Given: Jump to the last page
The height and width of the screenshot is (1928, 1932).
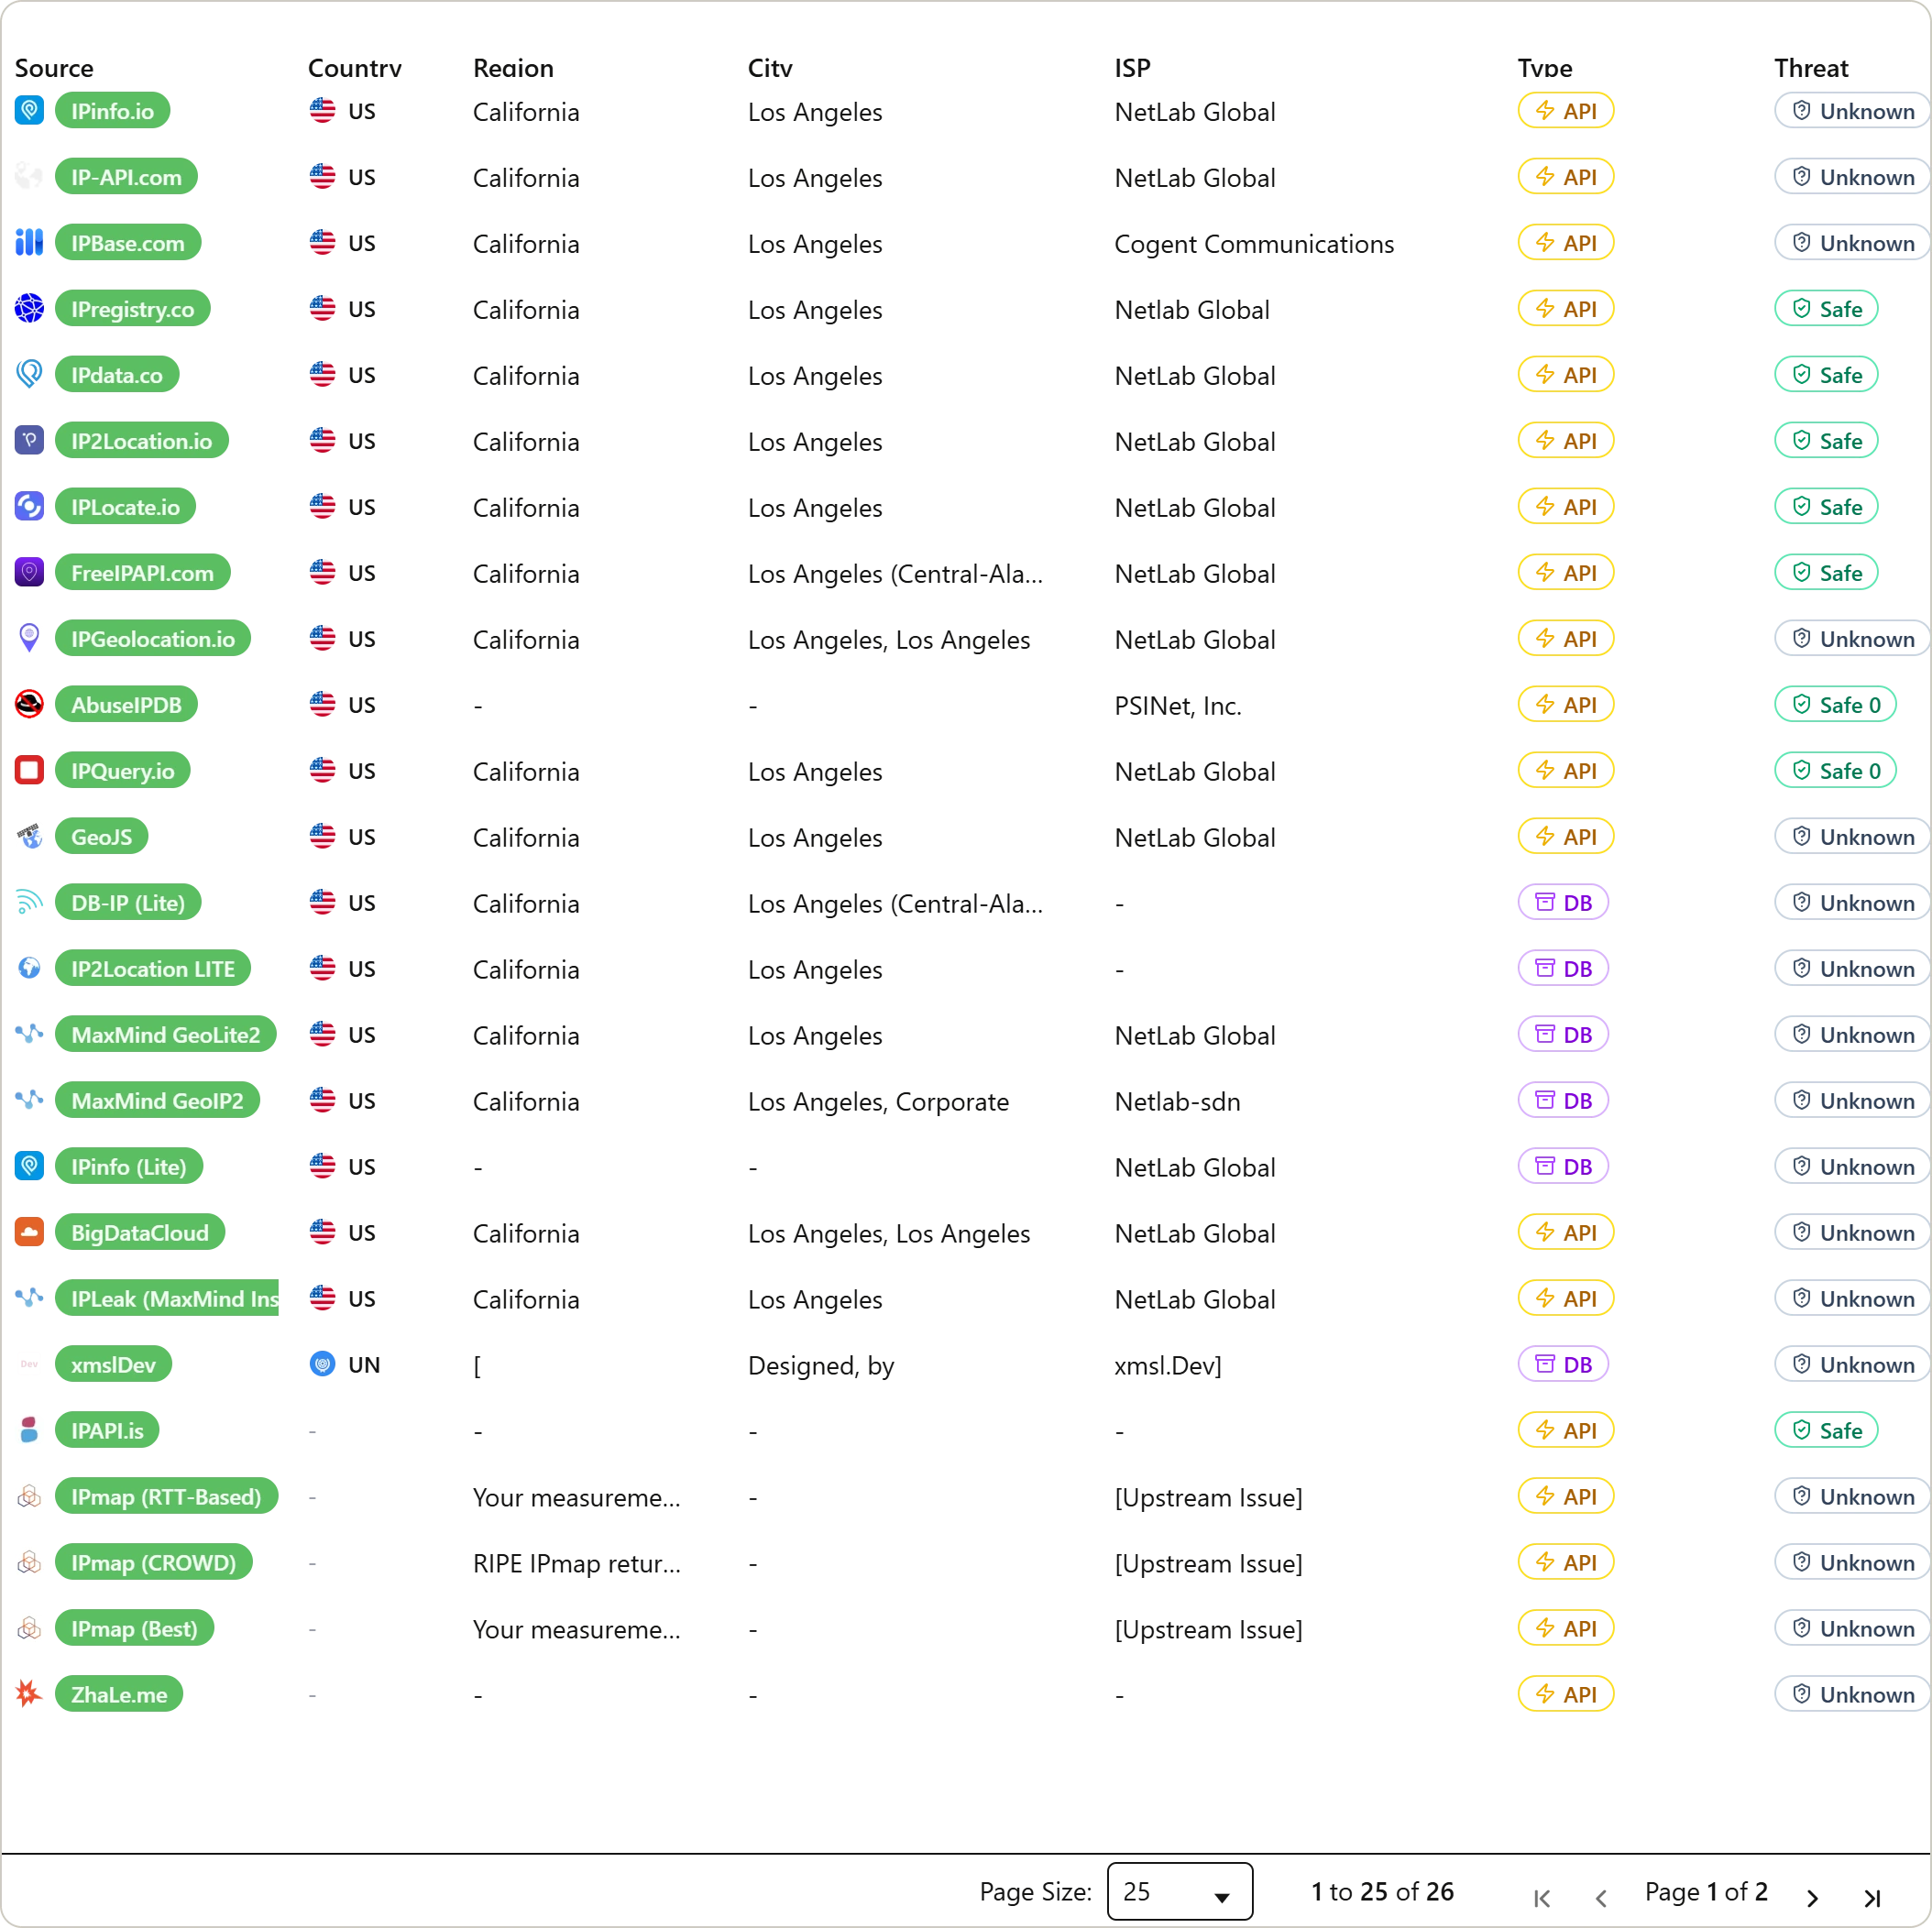Looking at the screenshot, I should pyautogui.click(x=1872, y=1897).
